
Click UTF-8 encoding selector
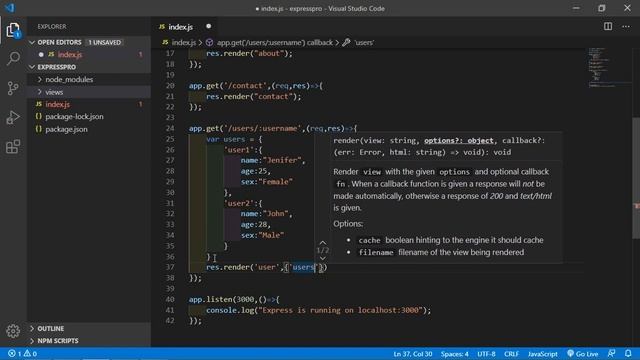[486, 354]
